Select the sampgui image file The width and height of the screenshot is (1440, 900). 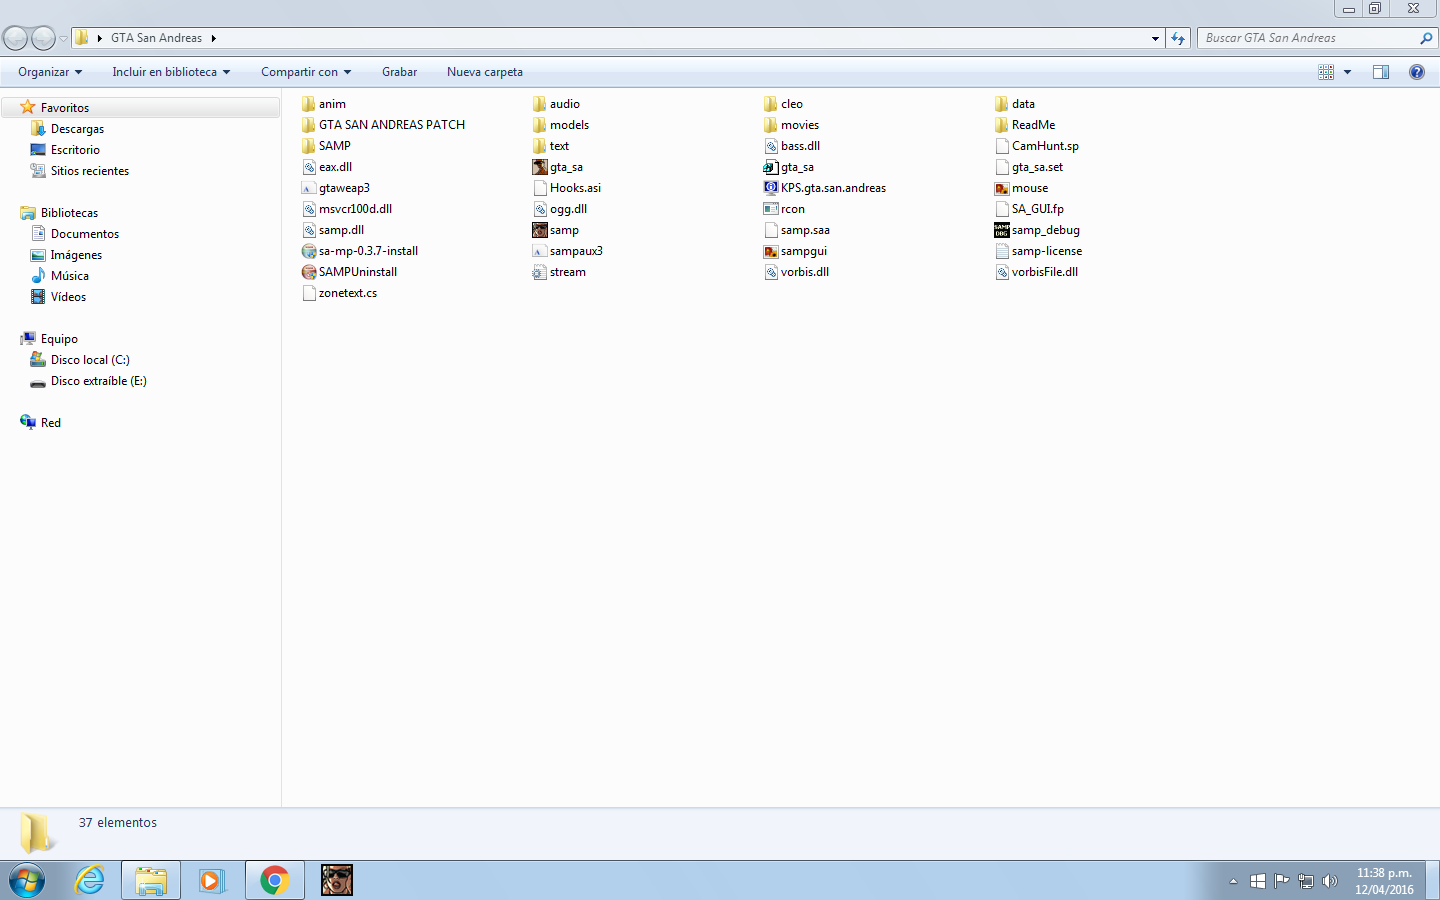(x=795, y=251)
